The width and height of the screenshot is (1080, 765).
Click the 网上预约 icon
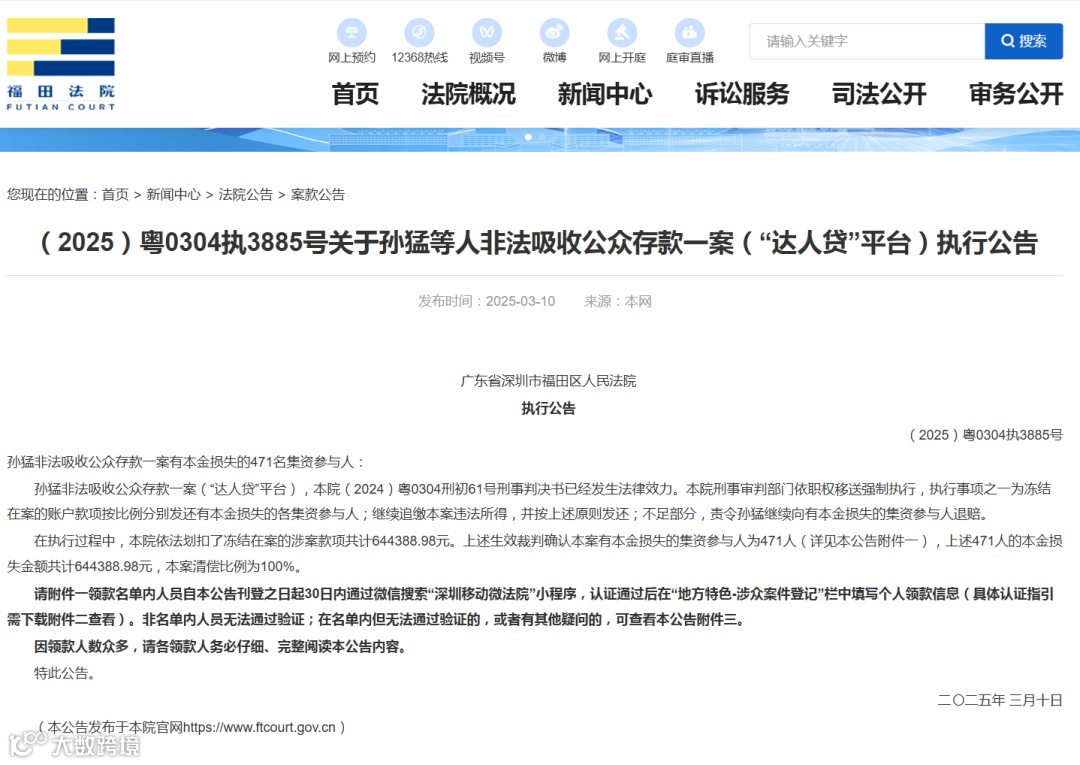(x=351, y=32)
